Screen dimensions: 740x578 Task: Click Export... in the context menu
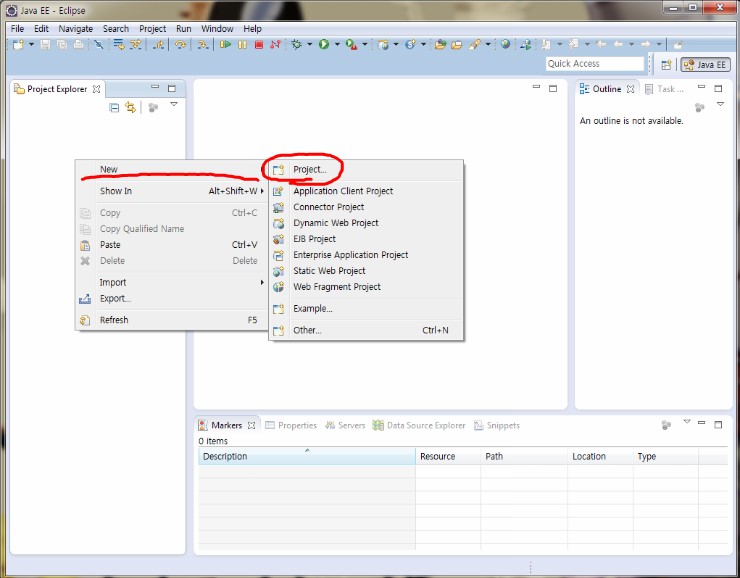(115, 298)
